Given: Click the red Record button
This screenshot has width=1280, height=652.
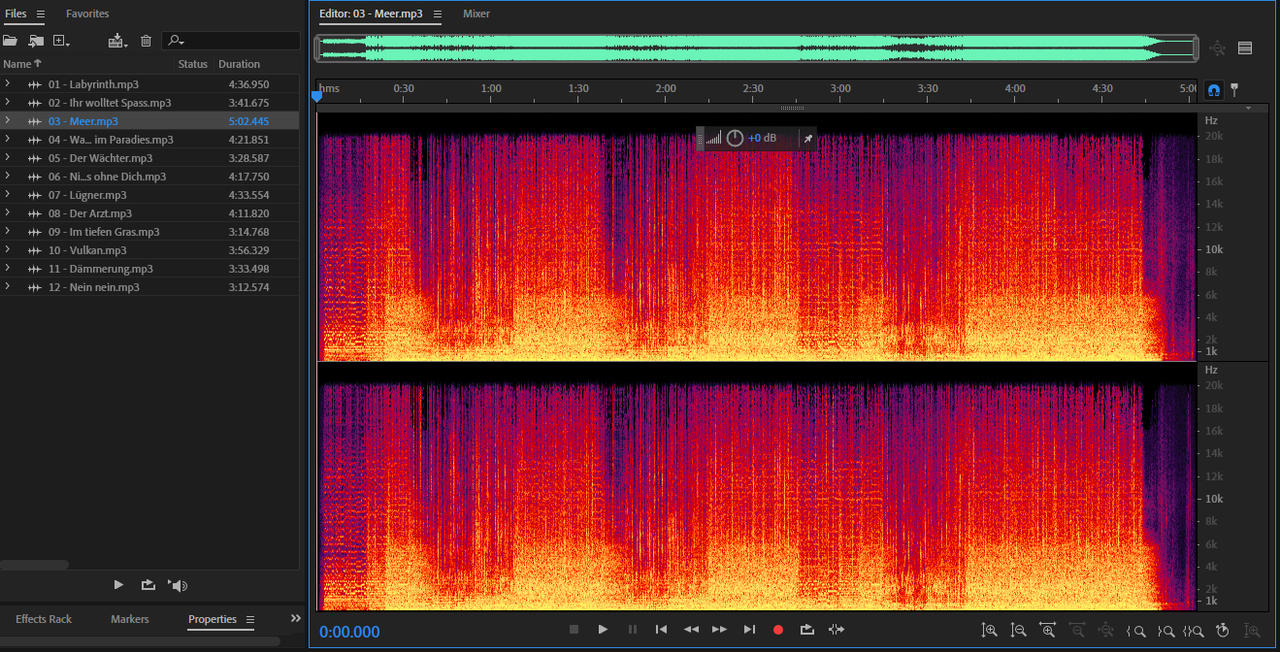Looking at the screenshot, I should (x=778, y=629).
